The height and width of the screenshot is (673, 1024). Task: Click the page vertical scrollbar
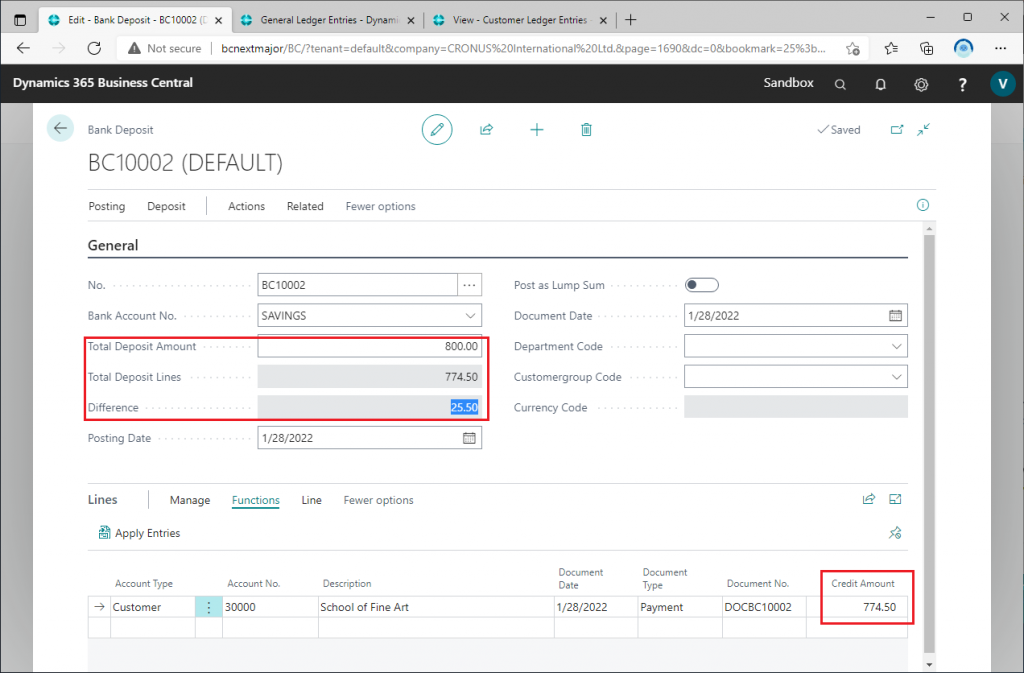(x=929, y=444)
